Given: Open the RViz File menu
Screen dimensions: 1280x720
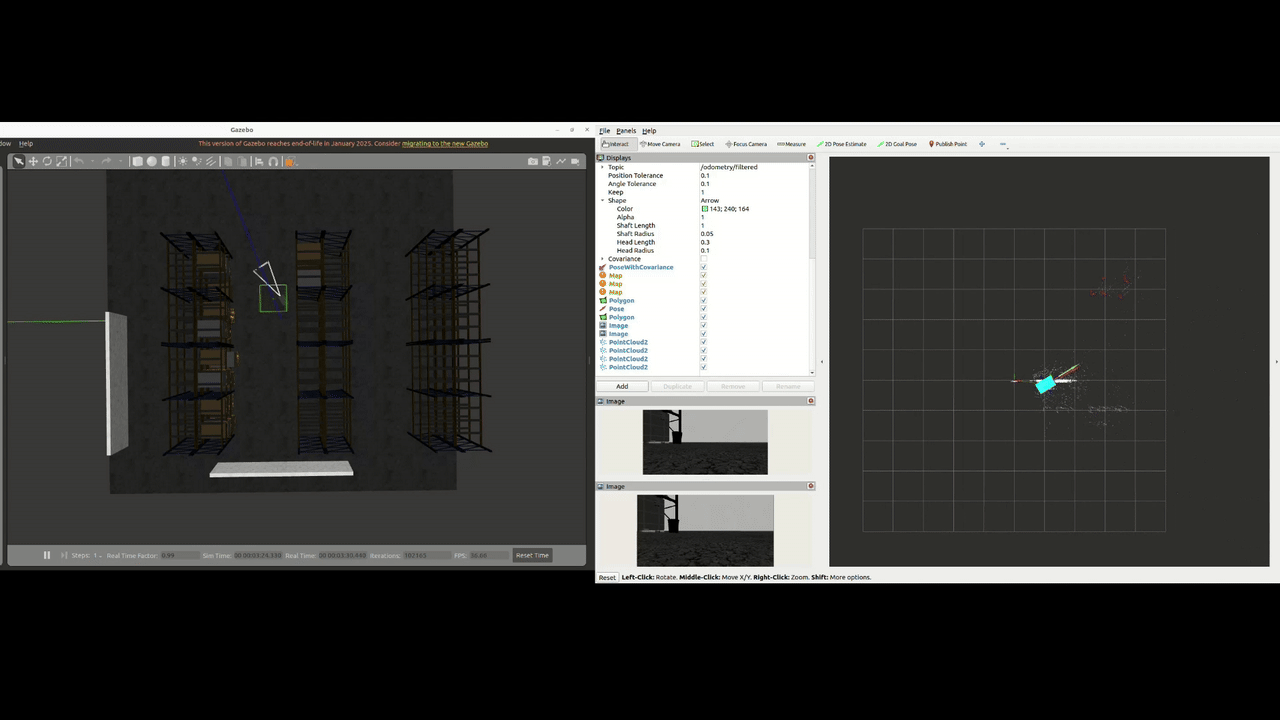Looking at the screenshot, I should pos(604,131).
